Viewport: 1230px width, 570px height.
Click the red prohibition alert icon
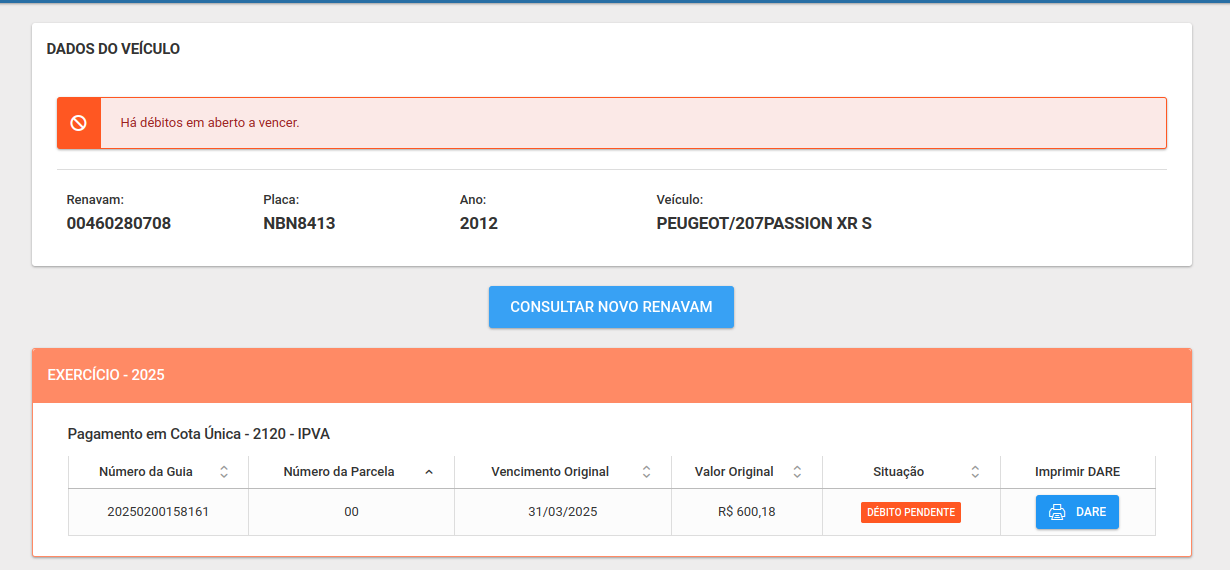79,123
